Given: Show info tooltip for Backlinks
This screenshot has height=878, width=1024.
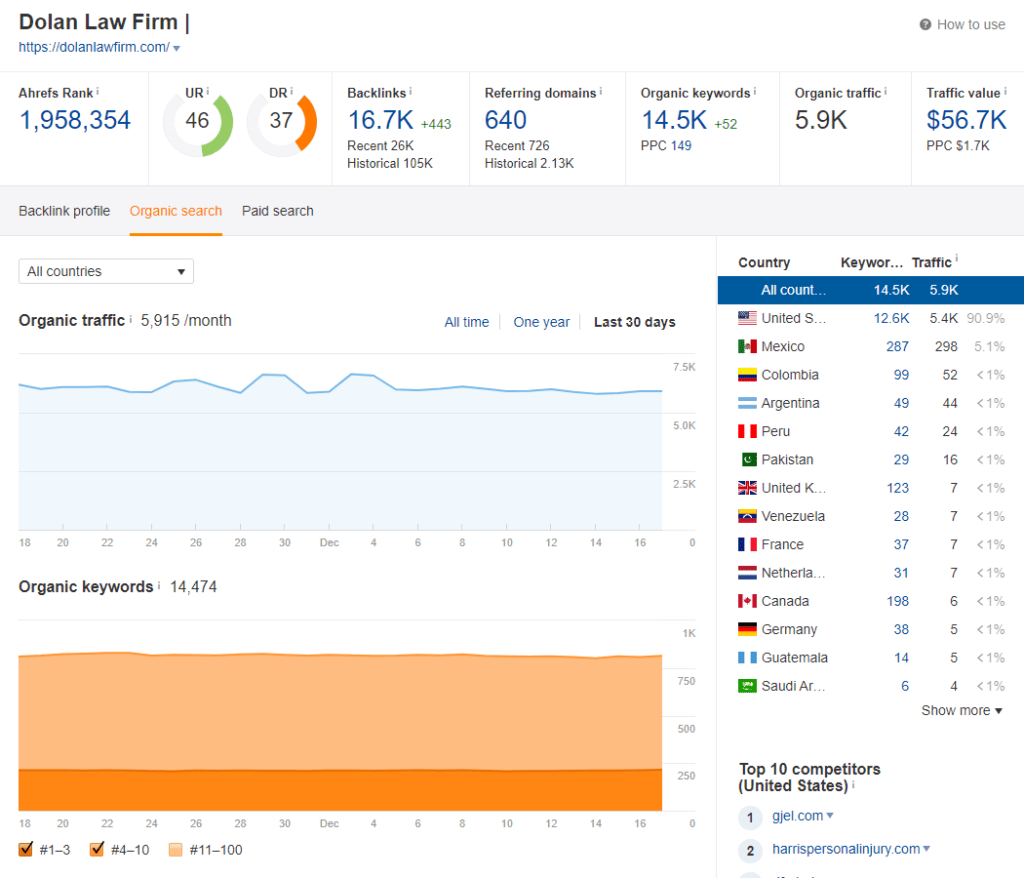Looking at the screenshot, I should coord(410,91).
